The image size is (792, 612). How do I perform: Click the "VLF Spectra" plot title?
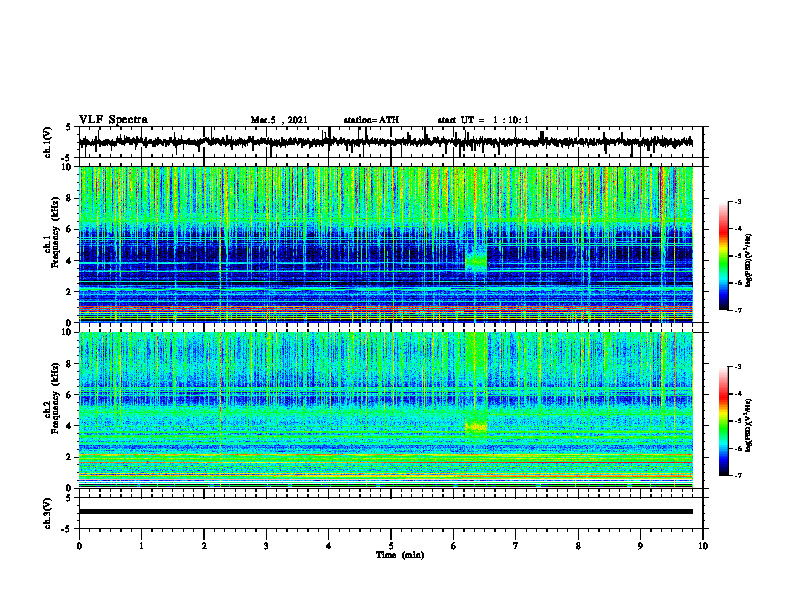pos(113,119)
